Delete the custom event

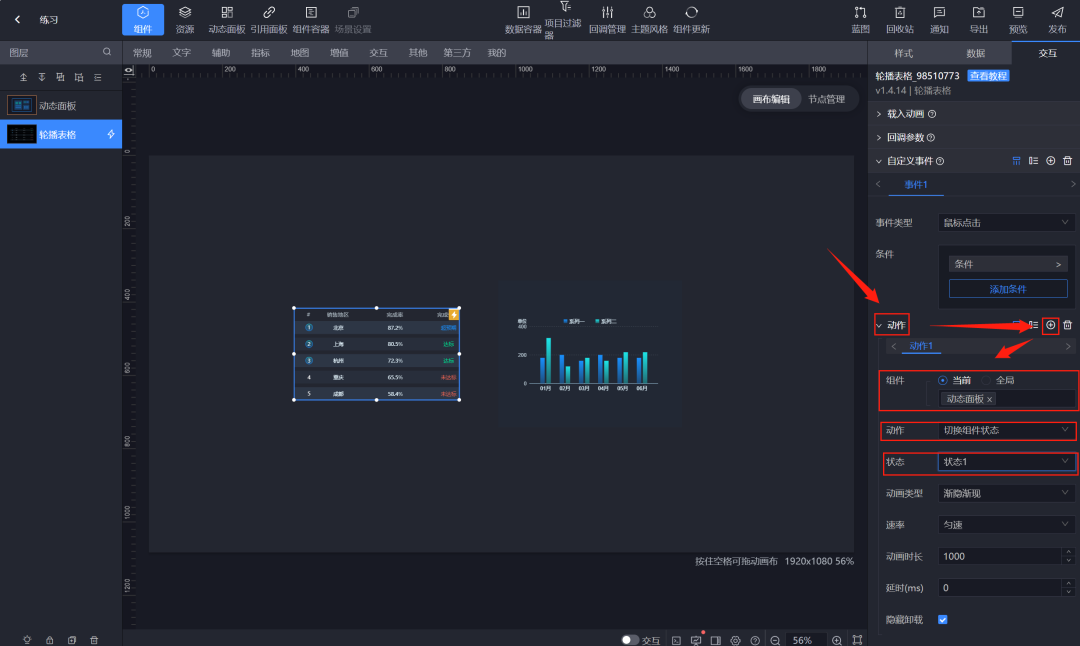click(x=1068, y=160)
